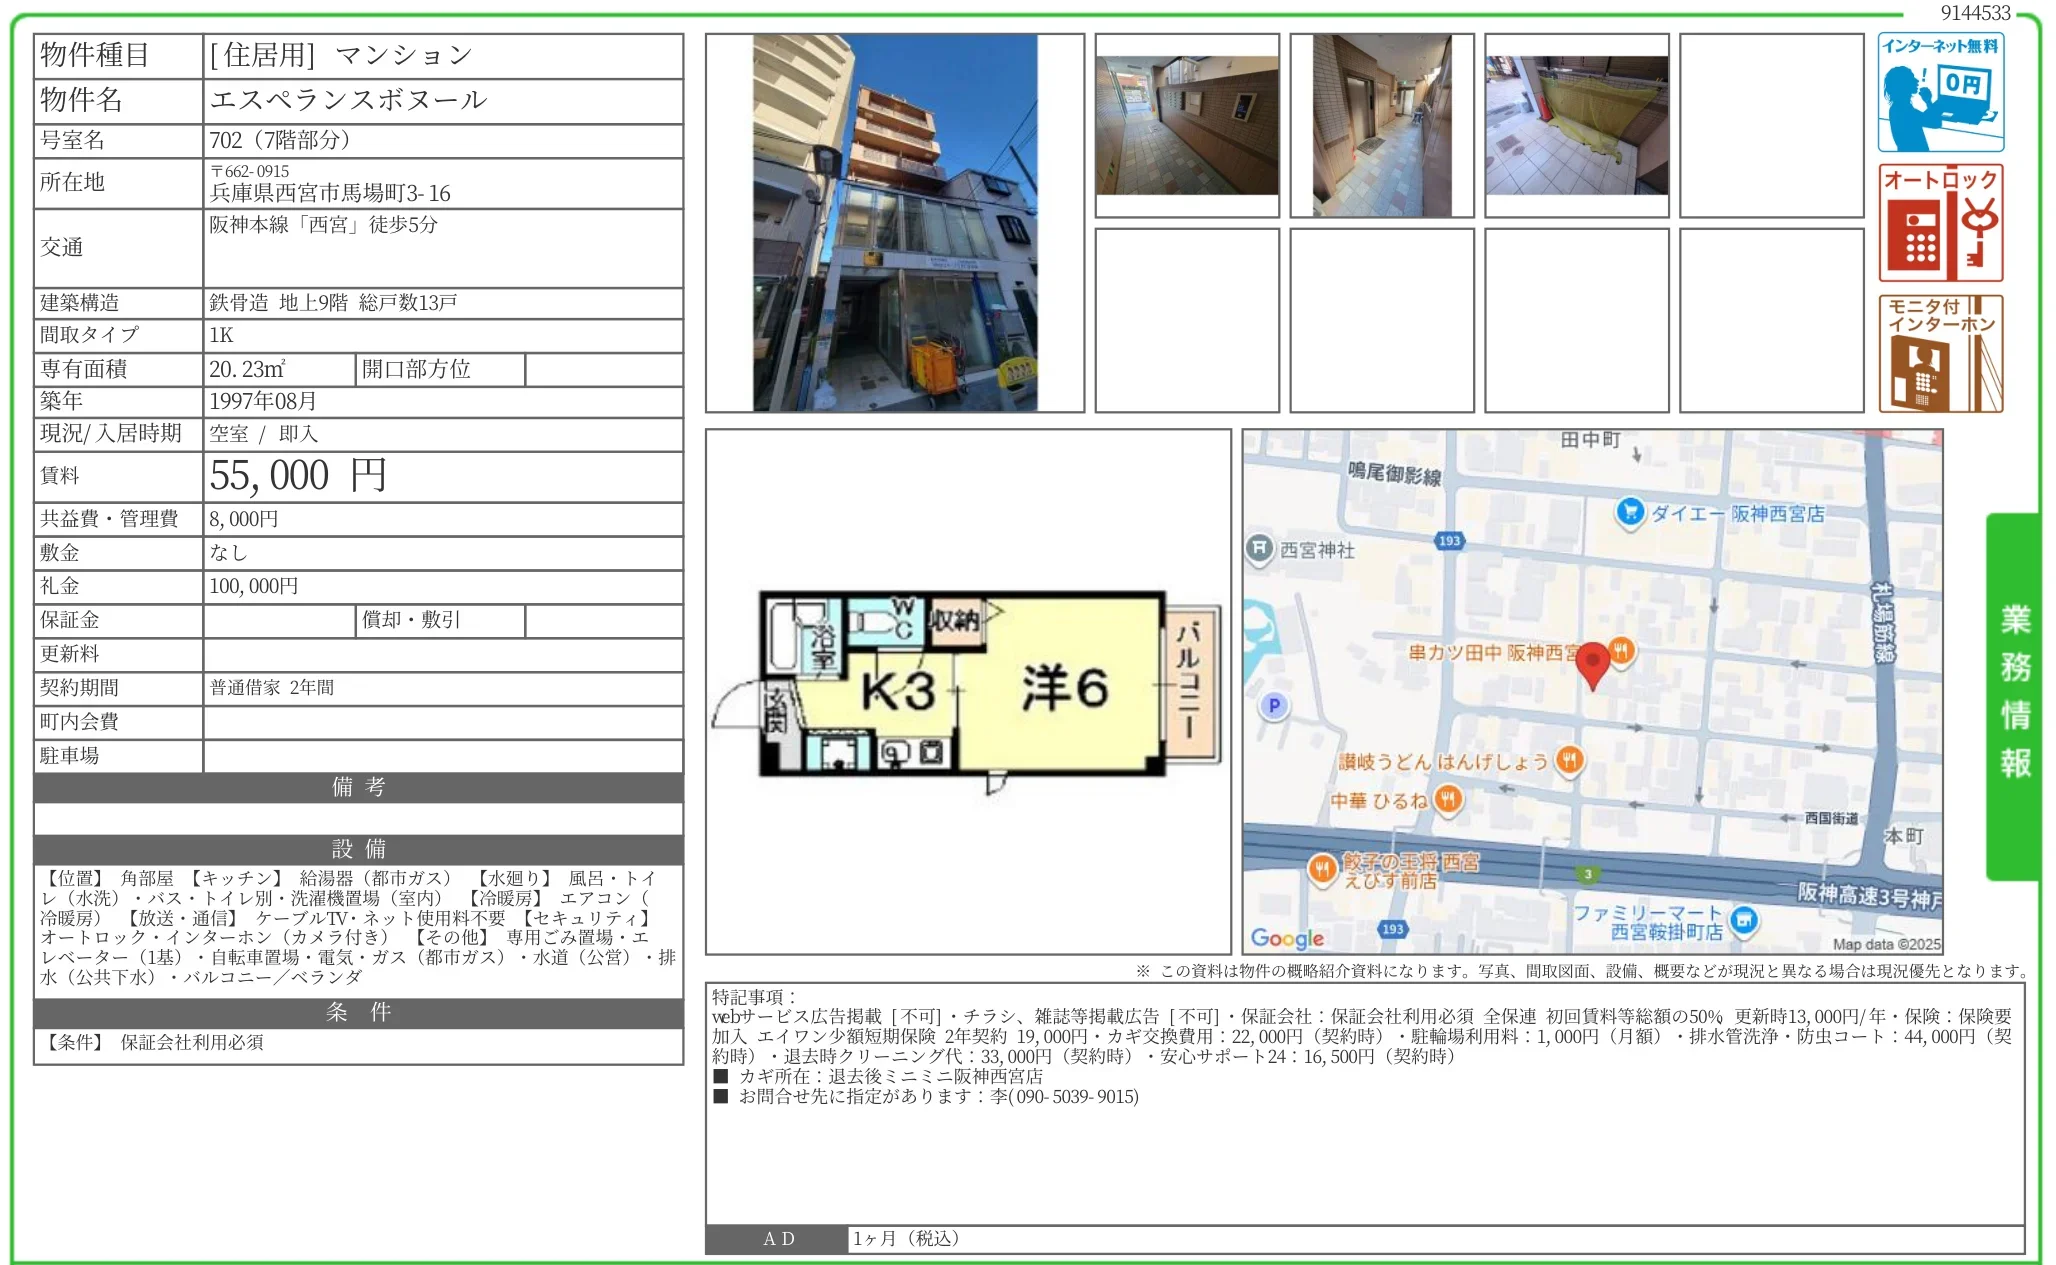Image resolution: width=2056 pixels, height=1265 pixels.
Task: Click the オートロック auto-lock icon
Action: pyautogui.click(x=1940, y=223)
